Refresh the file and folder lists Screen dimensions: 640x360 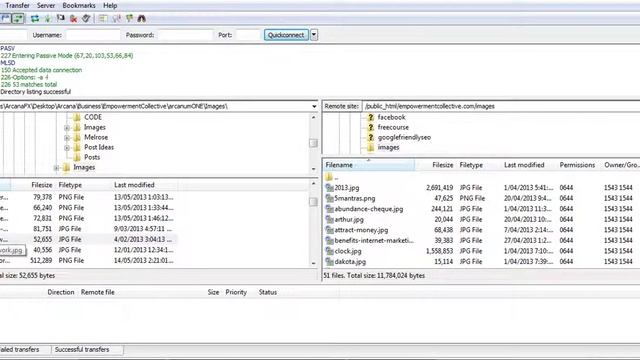35,18
